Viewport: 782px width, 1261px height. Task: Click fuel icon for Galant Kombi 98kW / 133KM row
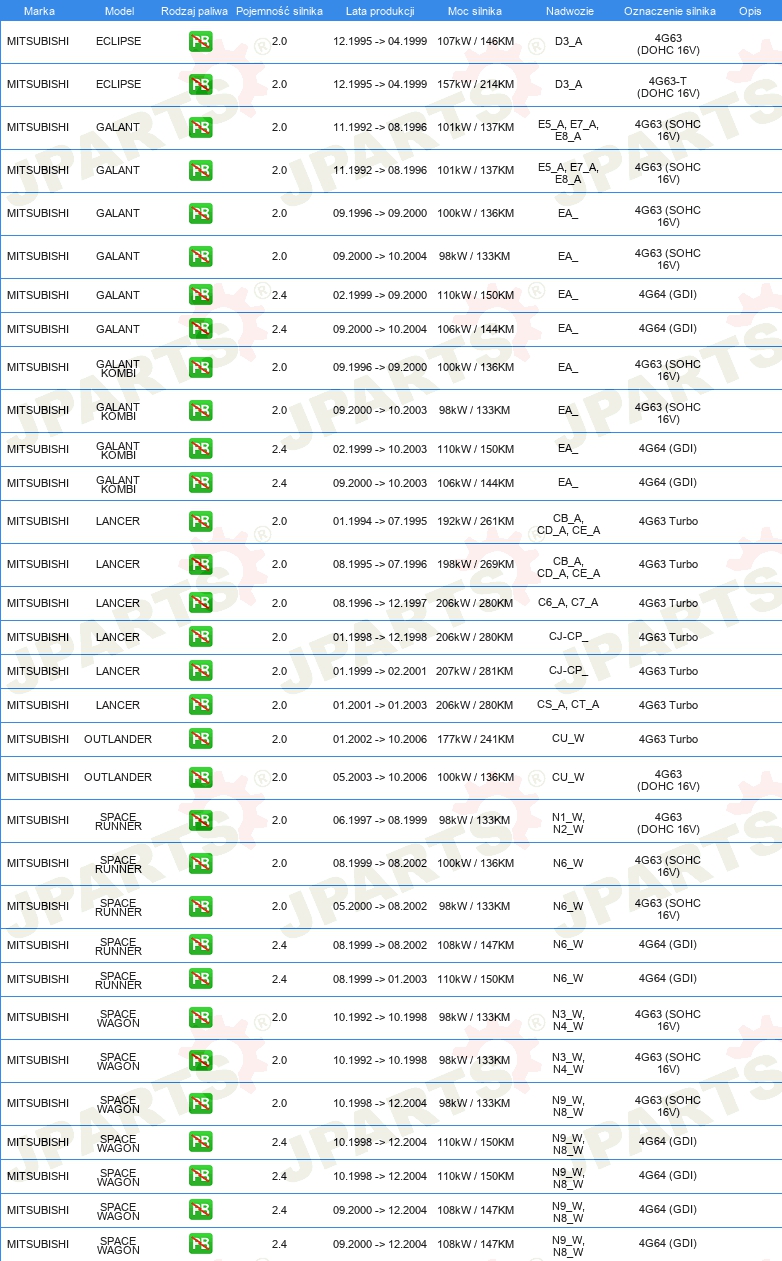point(200,410)
